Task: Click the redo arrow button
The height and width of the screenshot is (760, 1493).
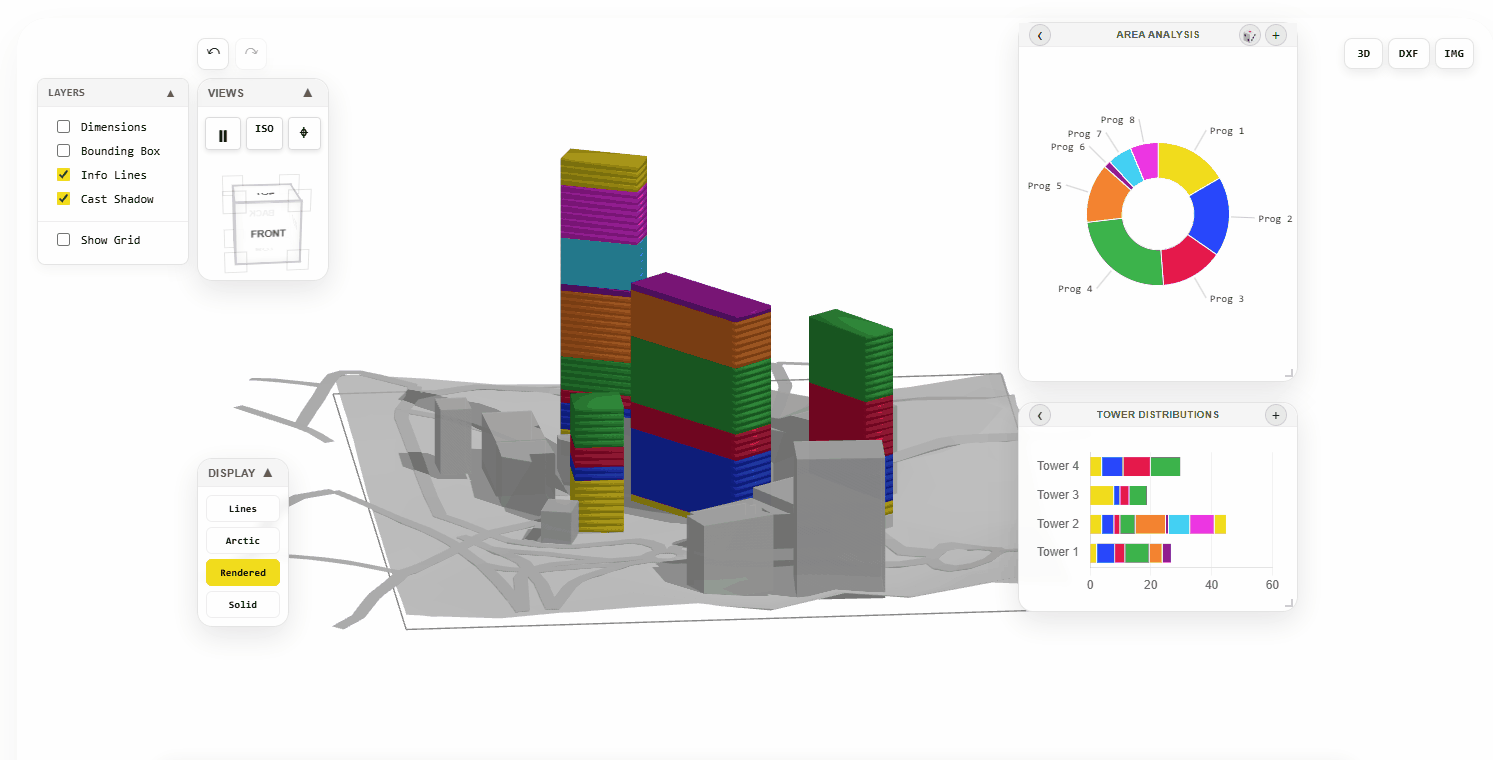Action: 251,52
